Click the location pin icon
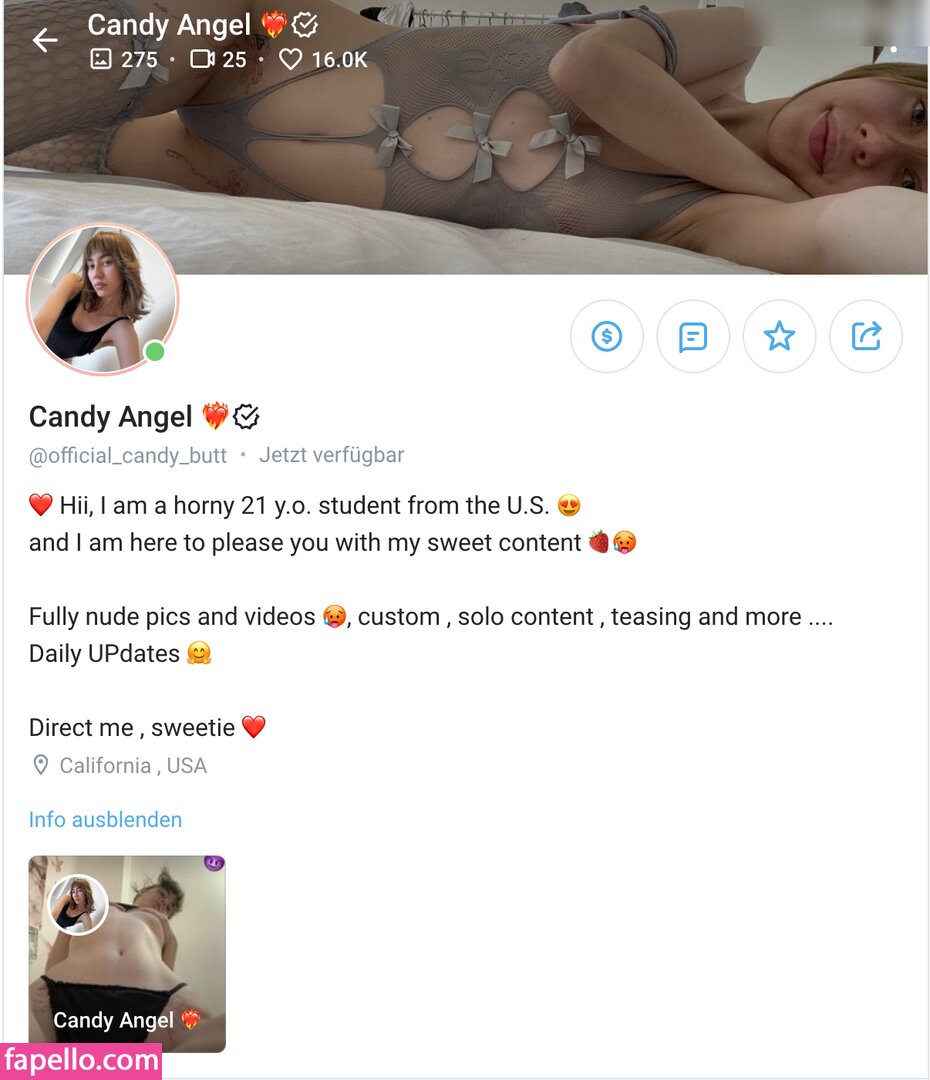The height and width of the screenshot is (1080, 930). pos(41,765)
